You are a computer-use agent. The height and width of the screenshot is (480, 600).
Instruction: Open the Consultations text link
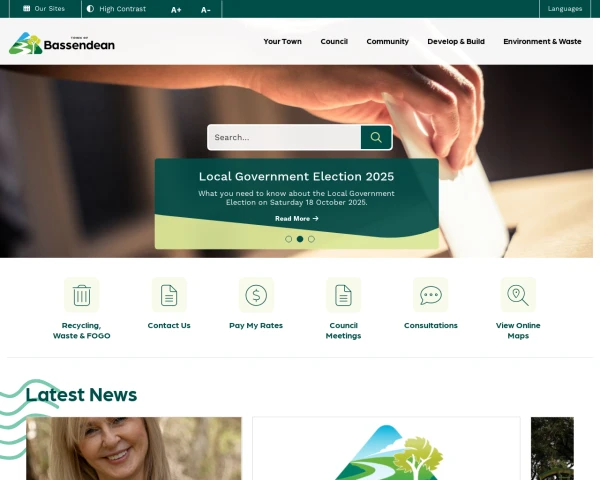click(x=430, y=325)
